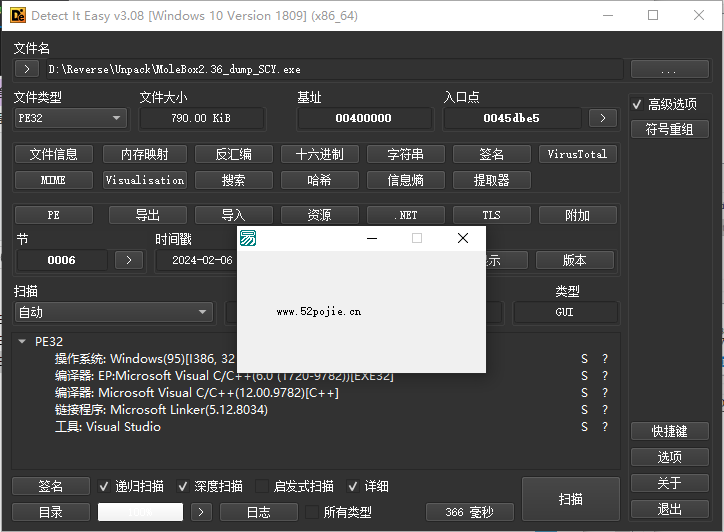The image size is (724, 532).
Task: Open 内存映射 view
Action: tap(145, 154)
